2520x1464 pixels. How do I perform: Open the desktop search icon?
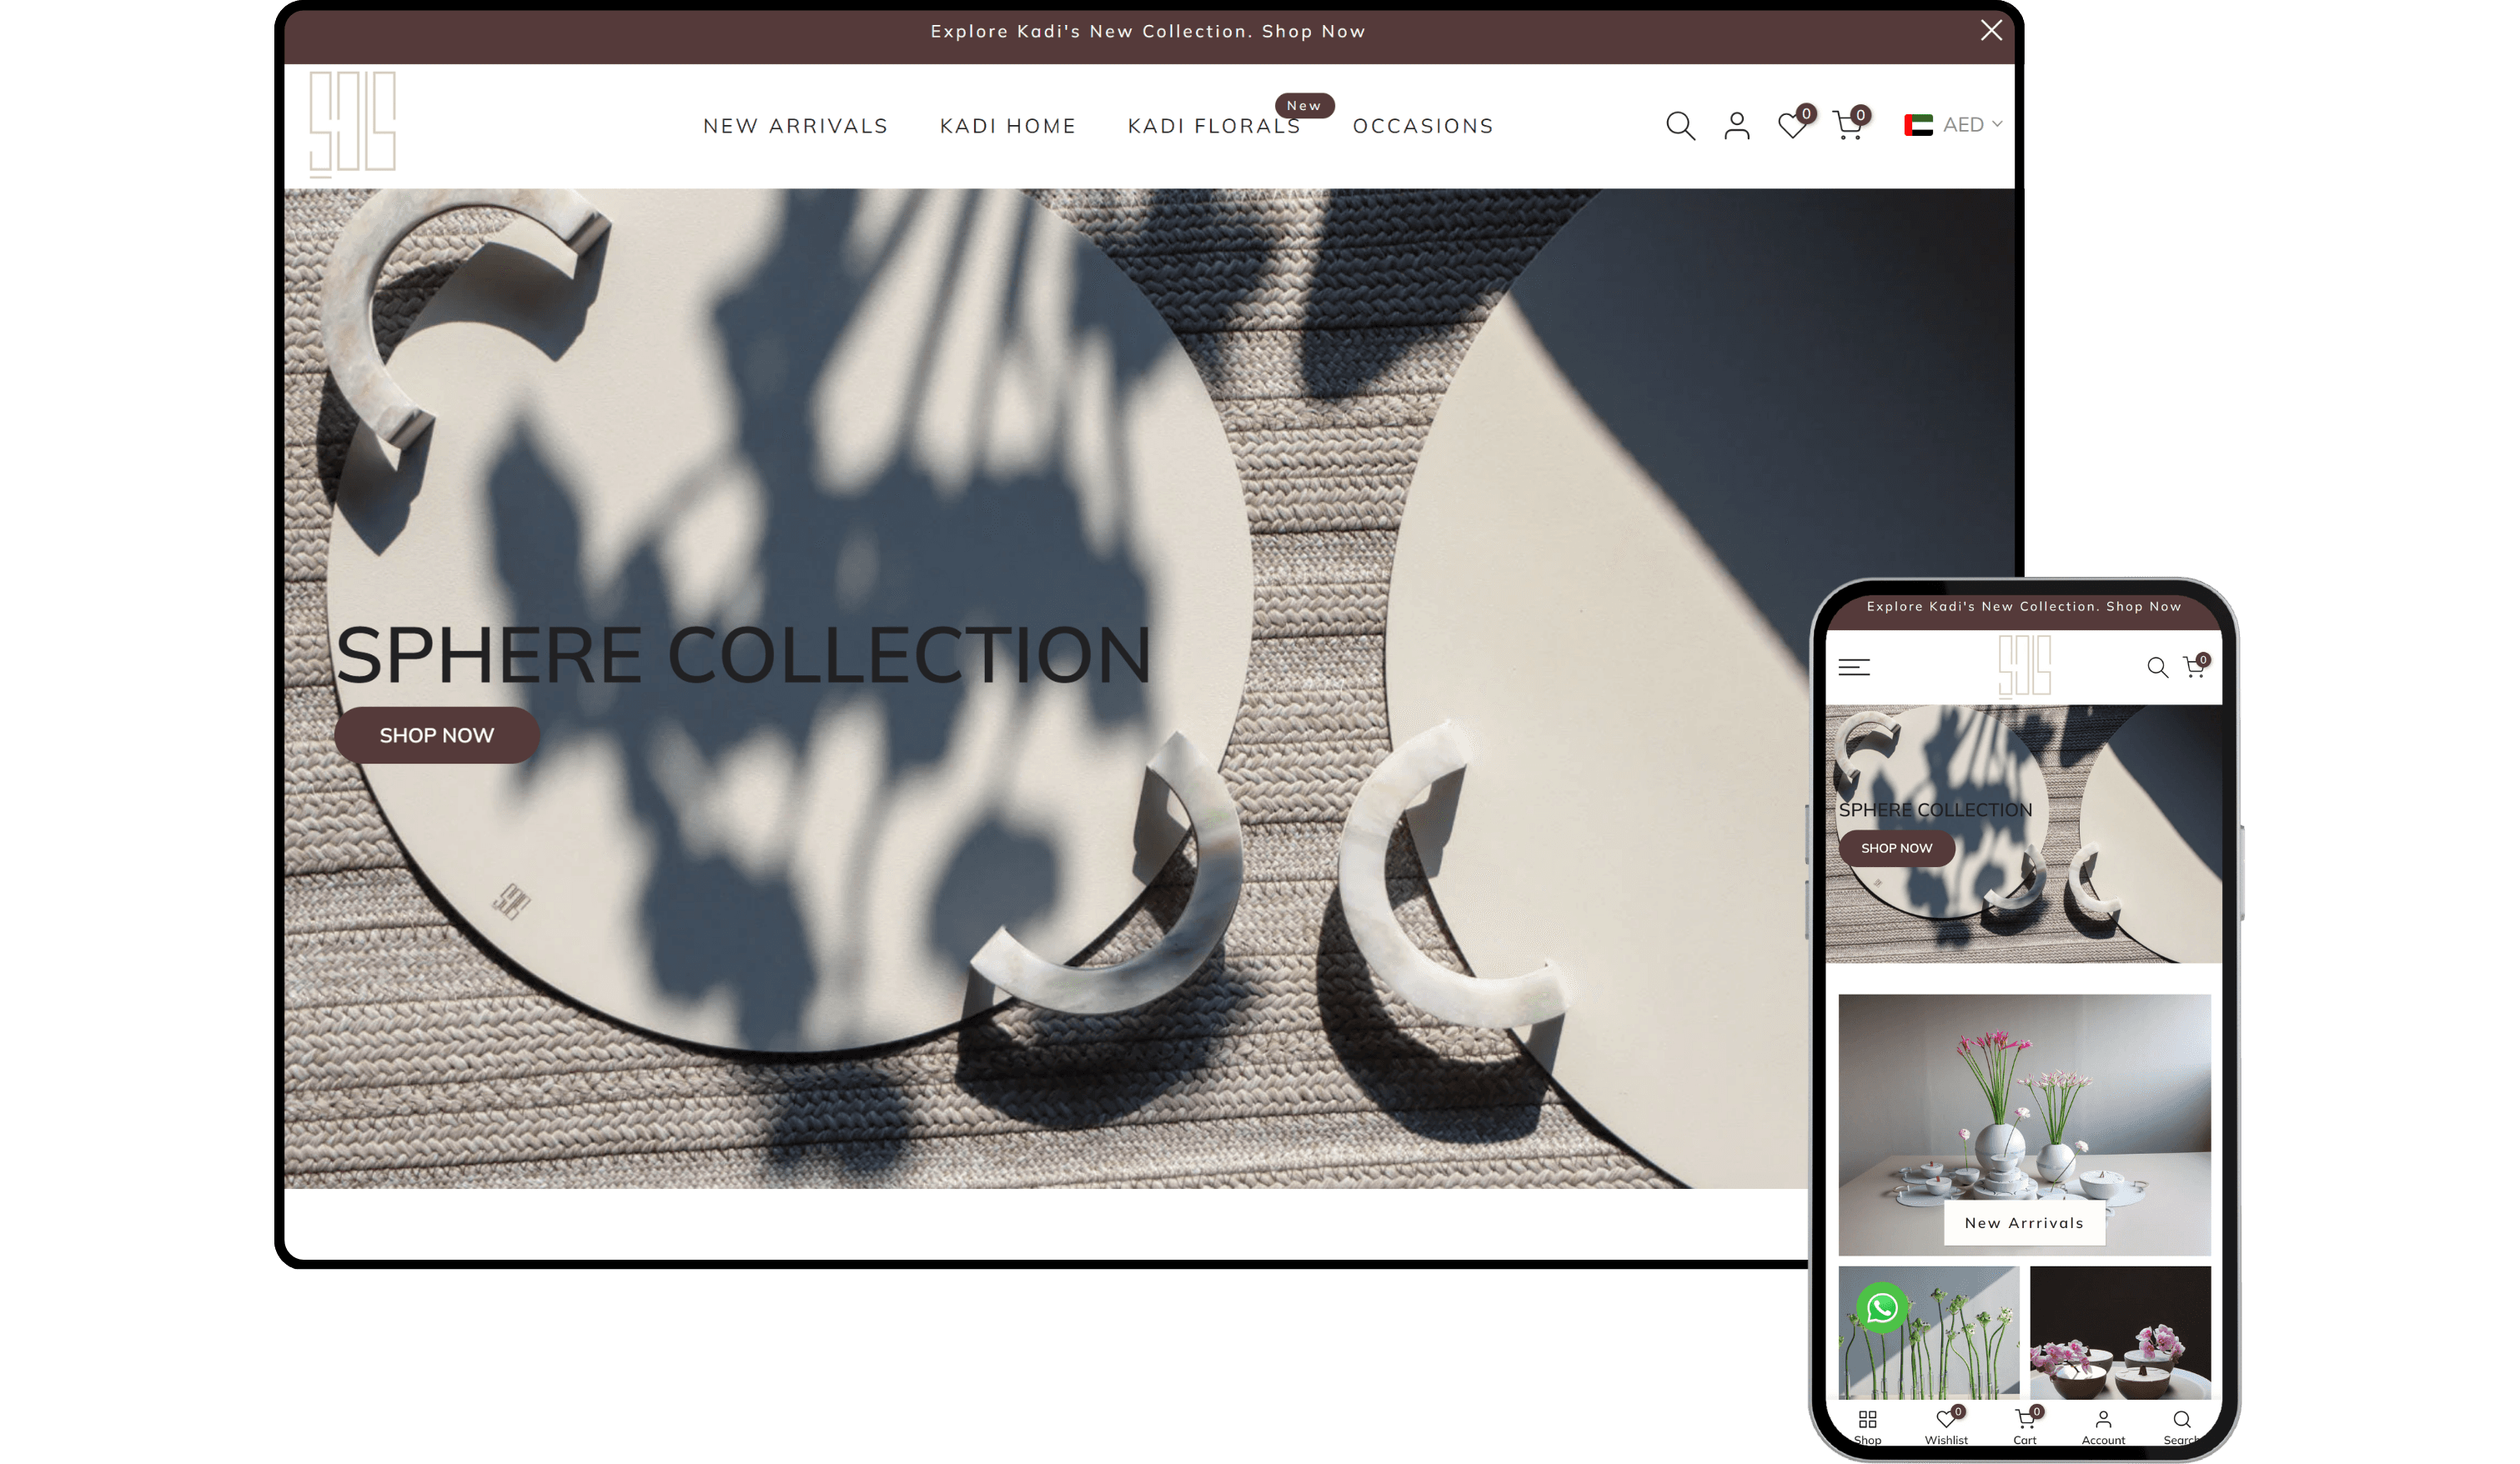tap(1680, 125)
